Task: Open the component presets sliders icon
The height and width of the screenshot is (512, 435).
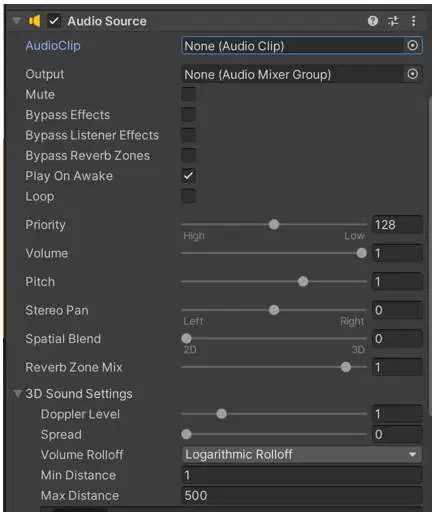Action: coord(393,21)
